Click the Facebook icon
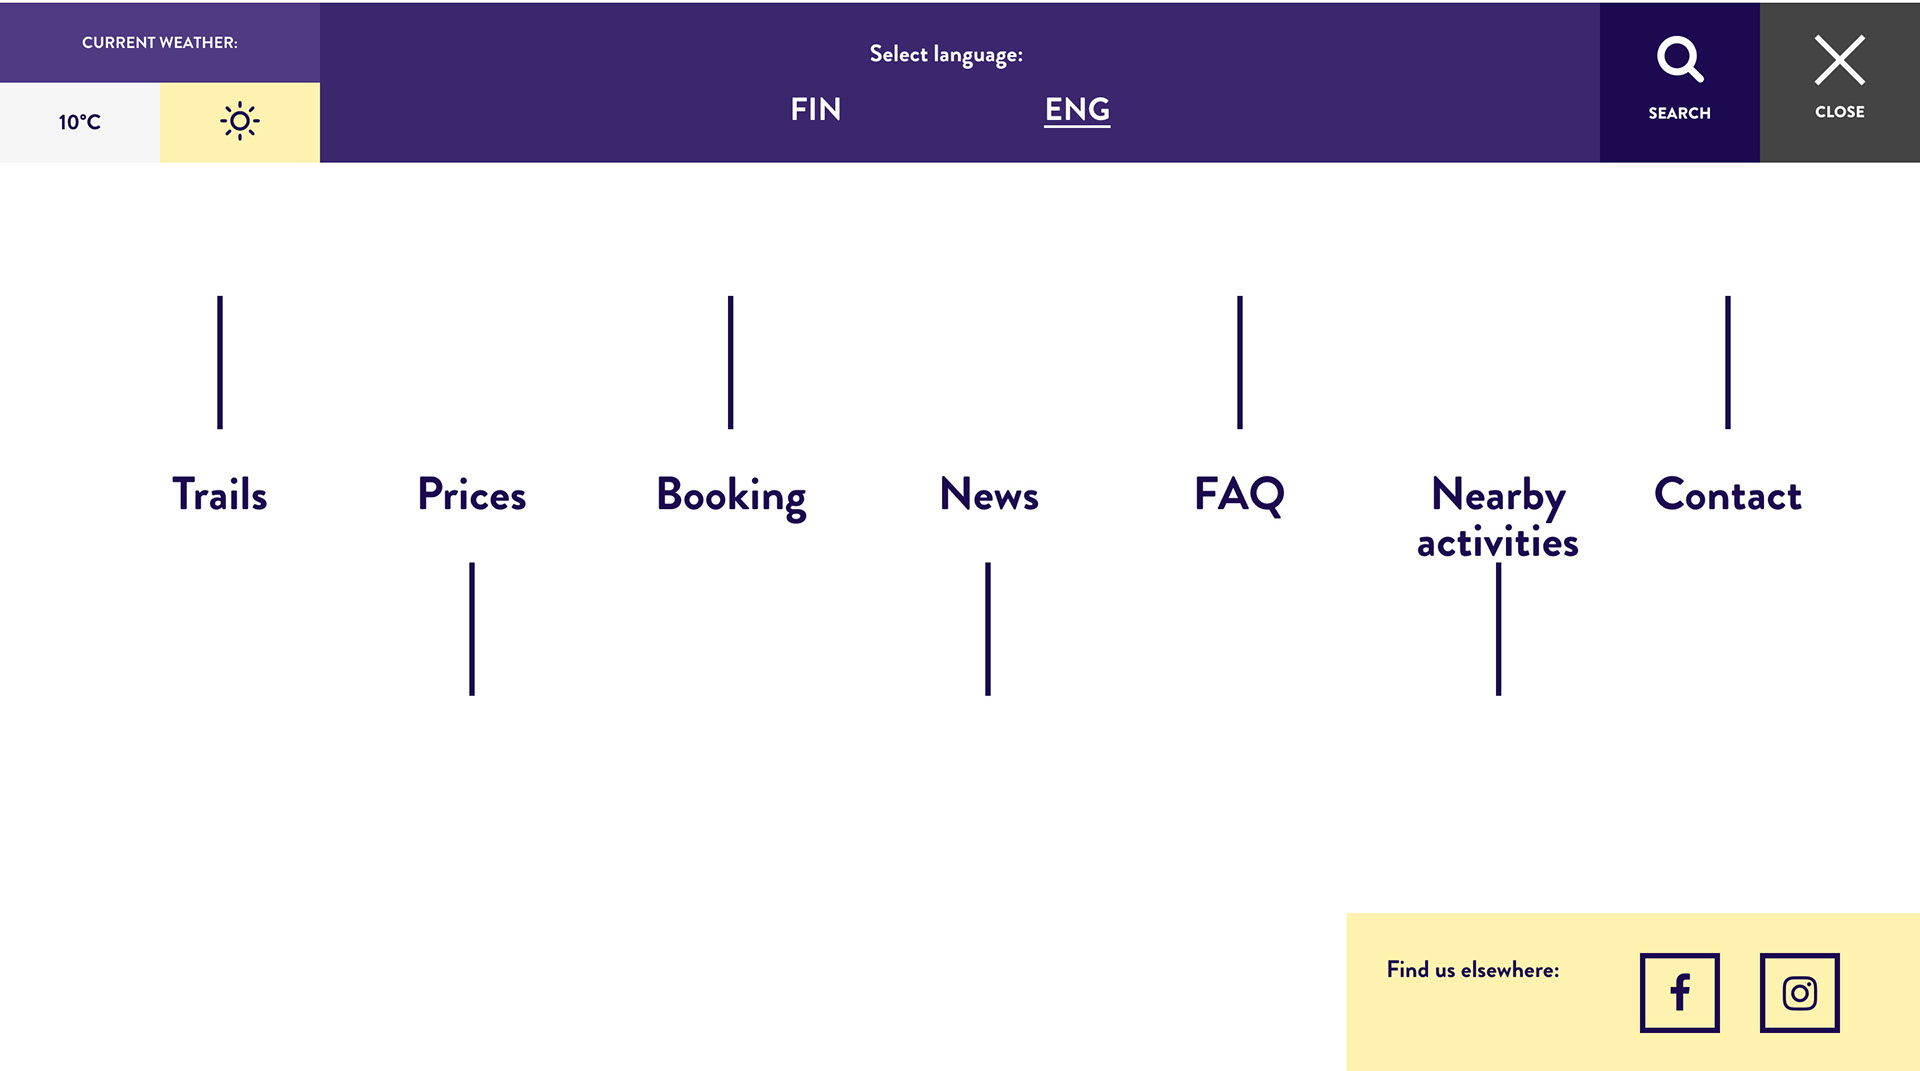The height and width of the screenshot is (1071, 1920). pos(1679,992)
